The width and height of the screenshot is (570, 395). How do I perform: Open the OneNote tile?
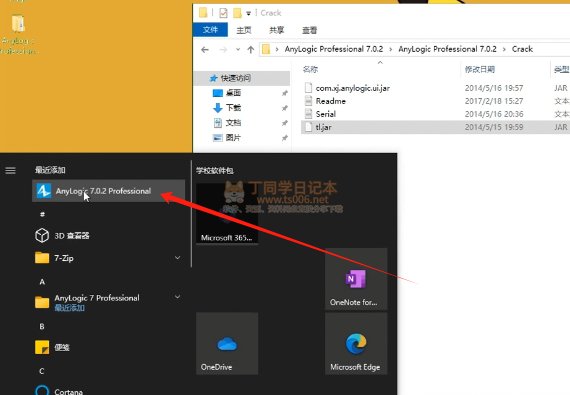click(356, 279)
